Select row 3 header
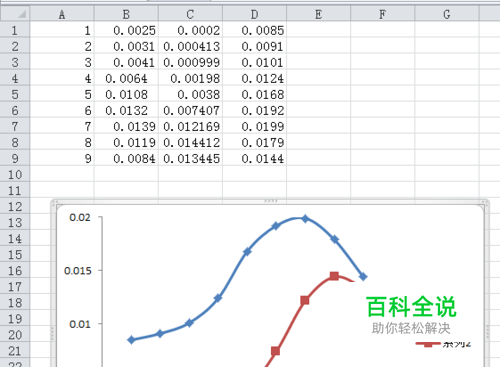Screen dimensions: 500x367 [x=15, y=62]
